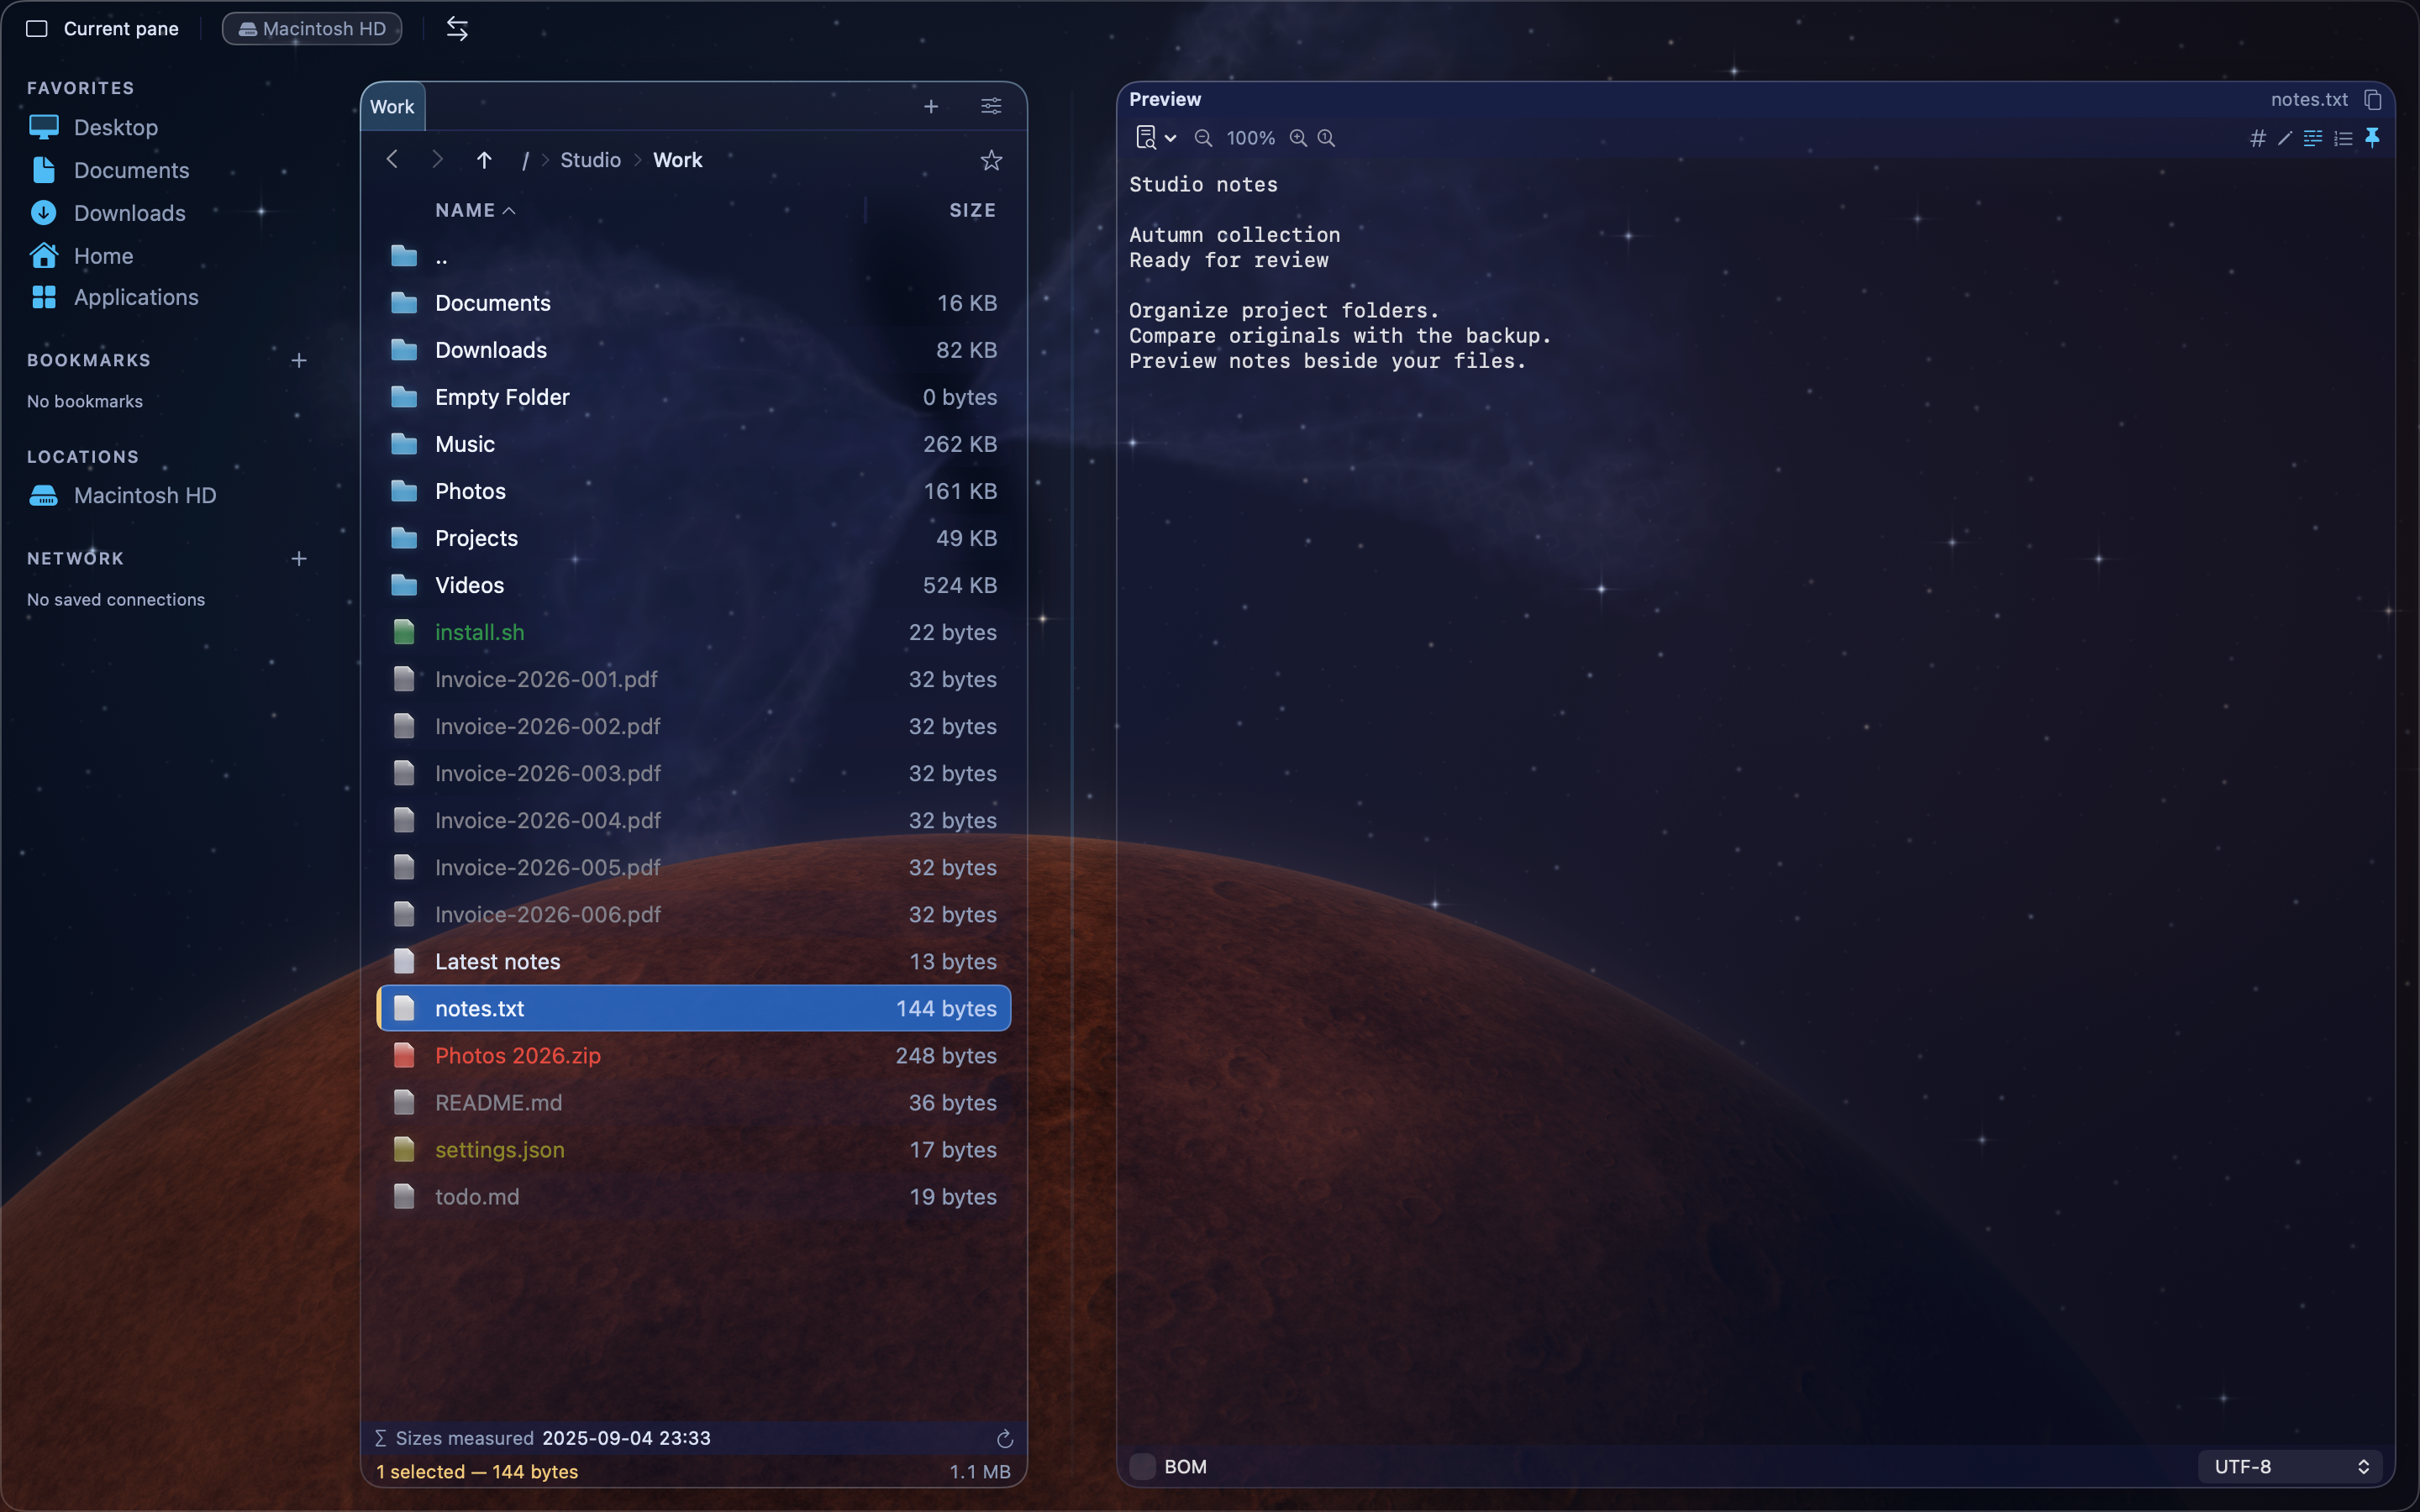The image size is (2420, 1512).
Task: Open the Current pane layout selector
Action: pos(102,29)
